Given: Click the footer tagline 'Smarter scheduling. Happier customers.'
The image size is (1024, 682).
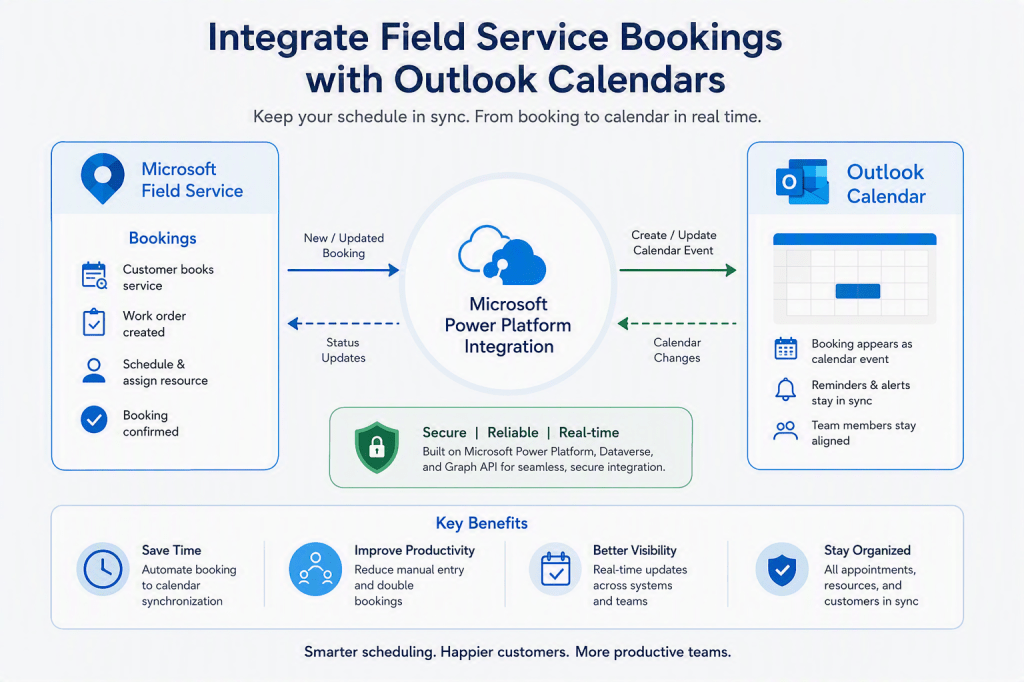Looking at the screenshot, I should (x=436, y=652).
